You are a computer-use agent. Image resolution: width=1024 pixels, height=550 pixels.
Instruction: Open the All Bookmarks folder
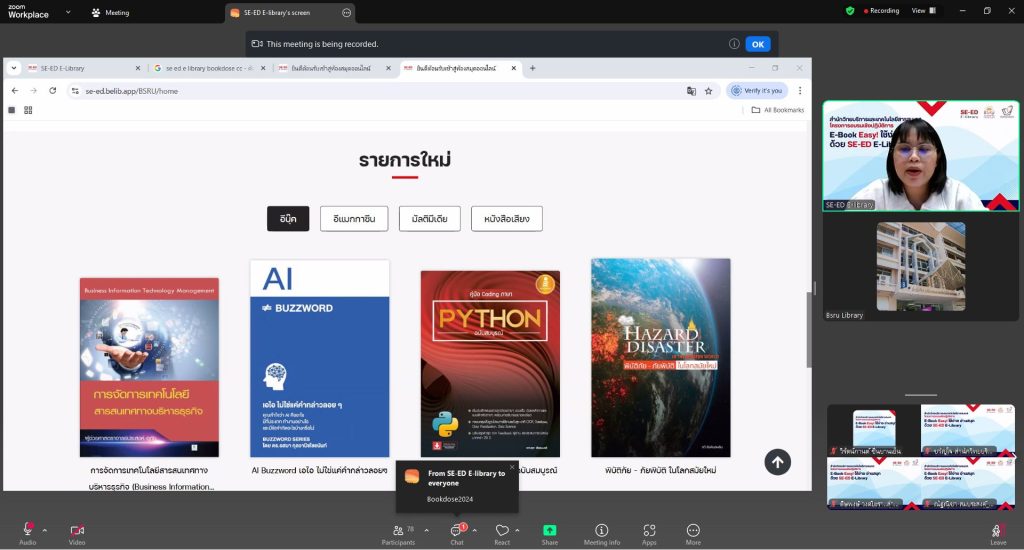pos(778,110)
